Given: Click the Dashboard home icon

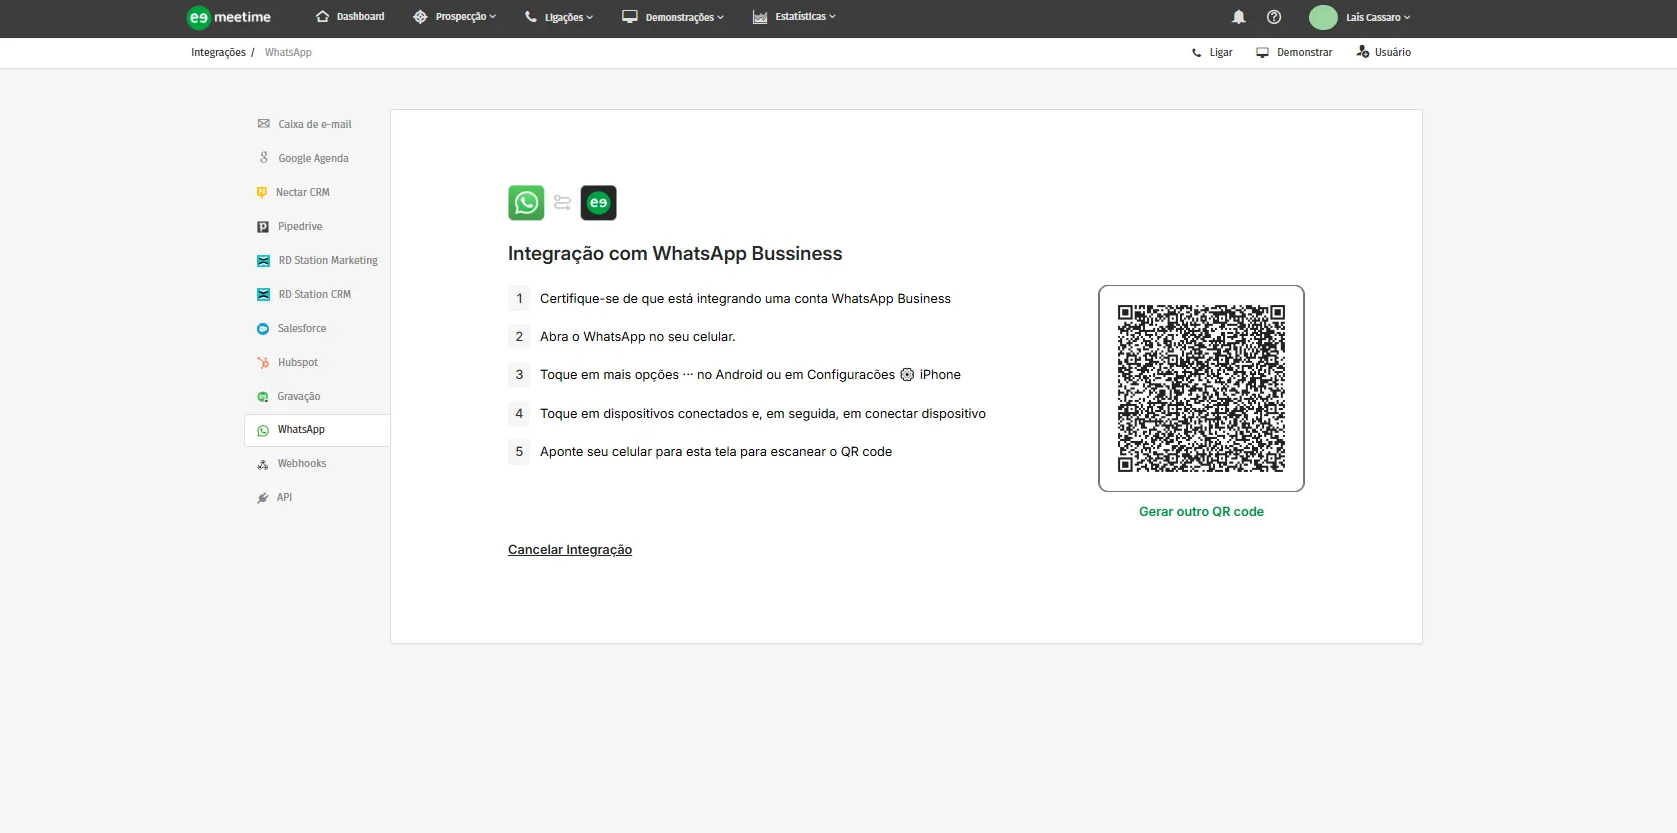Looking at the screenshot, I should (x=322, y=17).
